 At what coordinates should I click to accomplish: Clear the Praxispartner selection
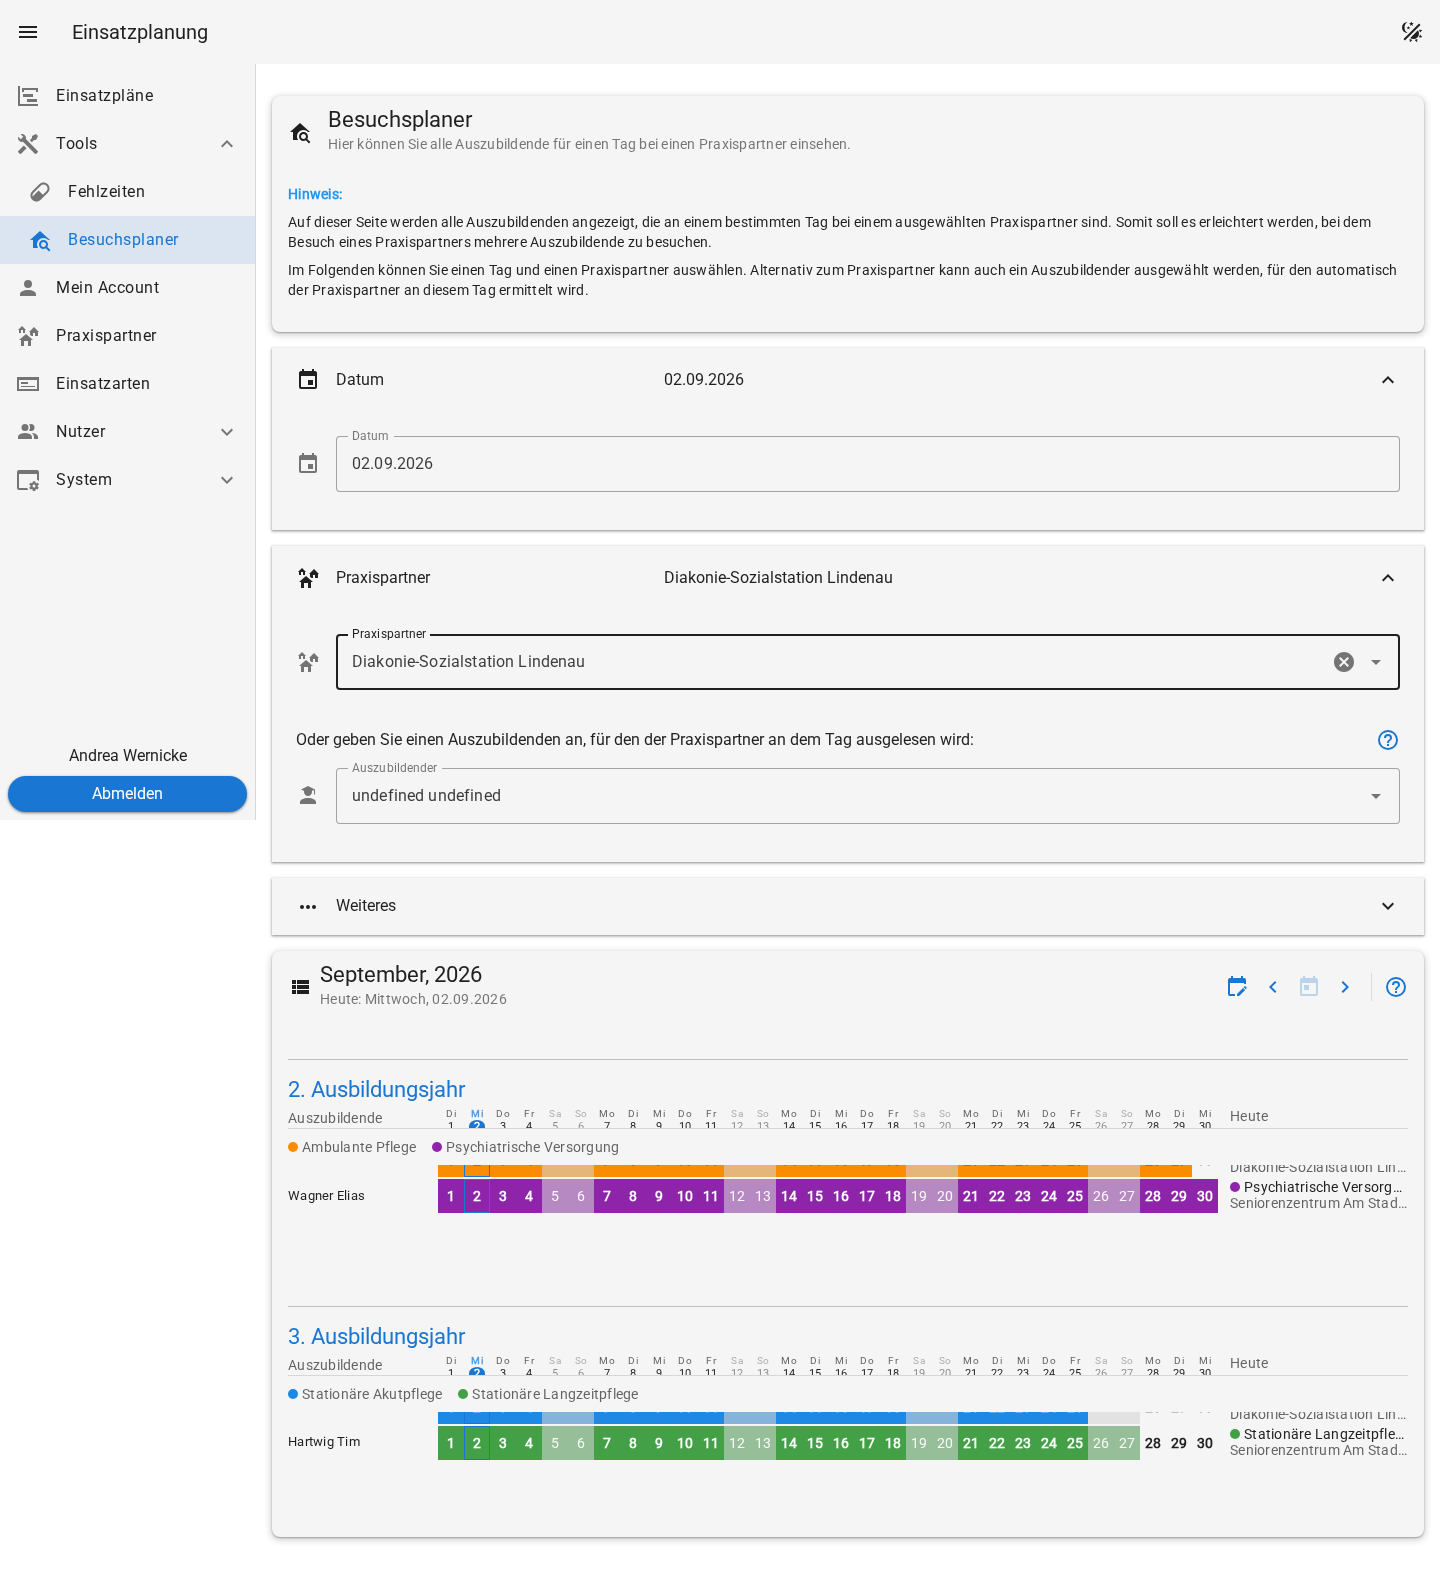click(x=1344, y=662)
